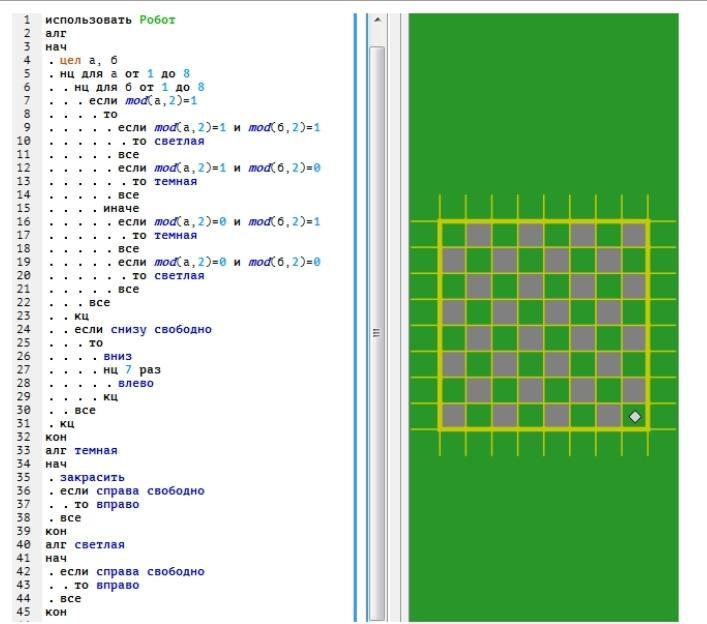Click 'темная' in the header 'алг темная'
This screenshot has width=707, height=624.
click(95, 450)
